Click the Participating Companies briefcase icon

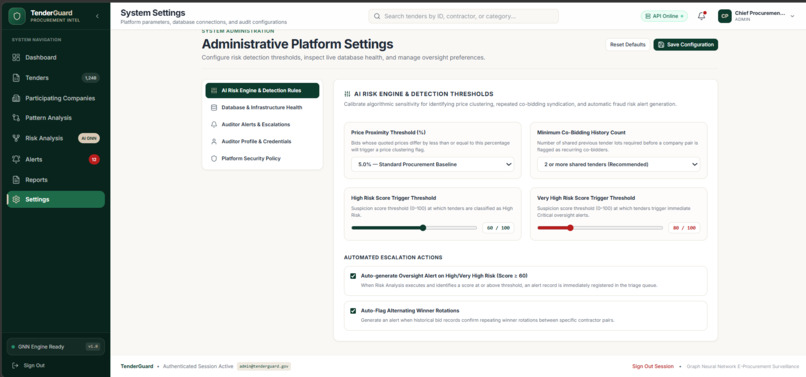point(16,98)
